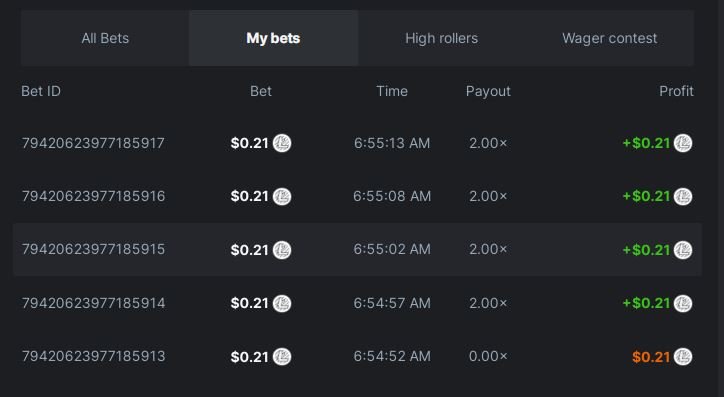Click the Payout column header

488,91
